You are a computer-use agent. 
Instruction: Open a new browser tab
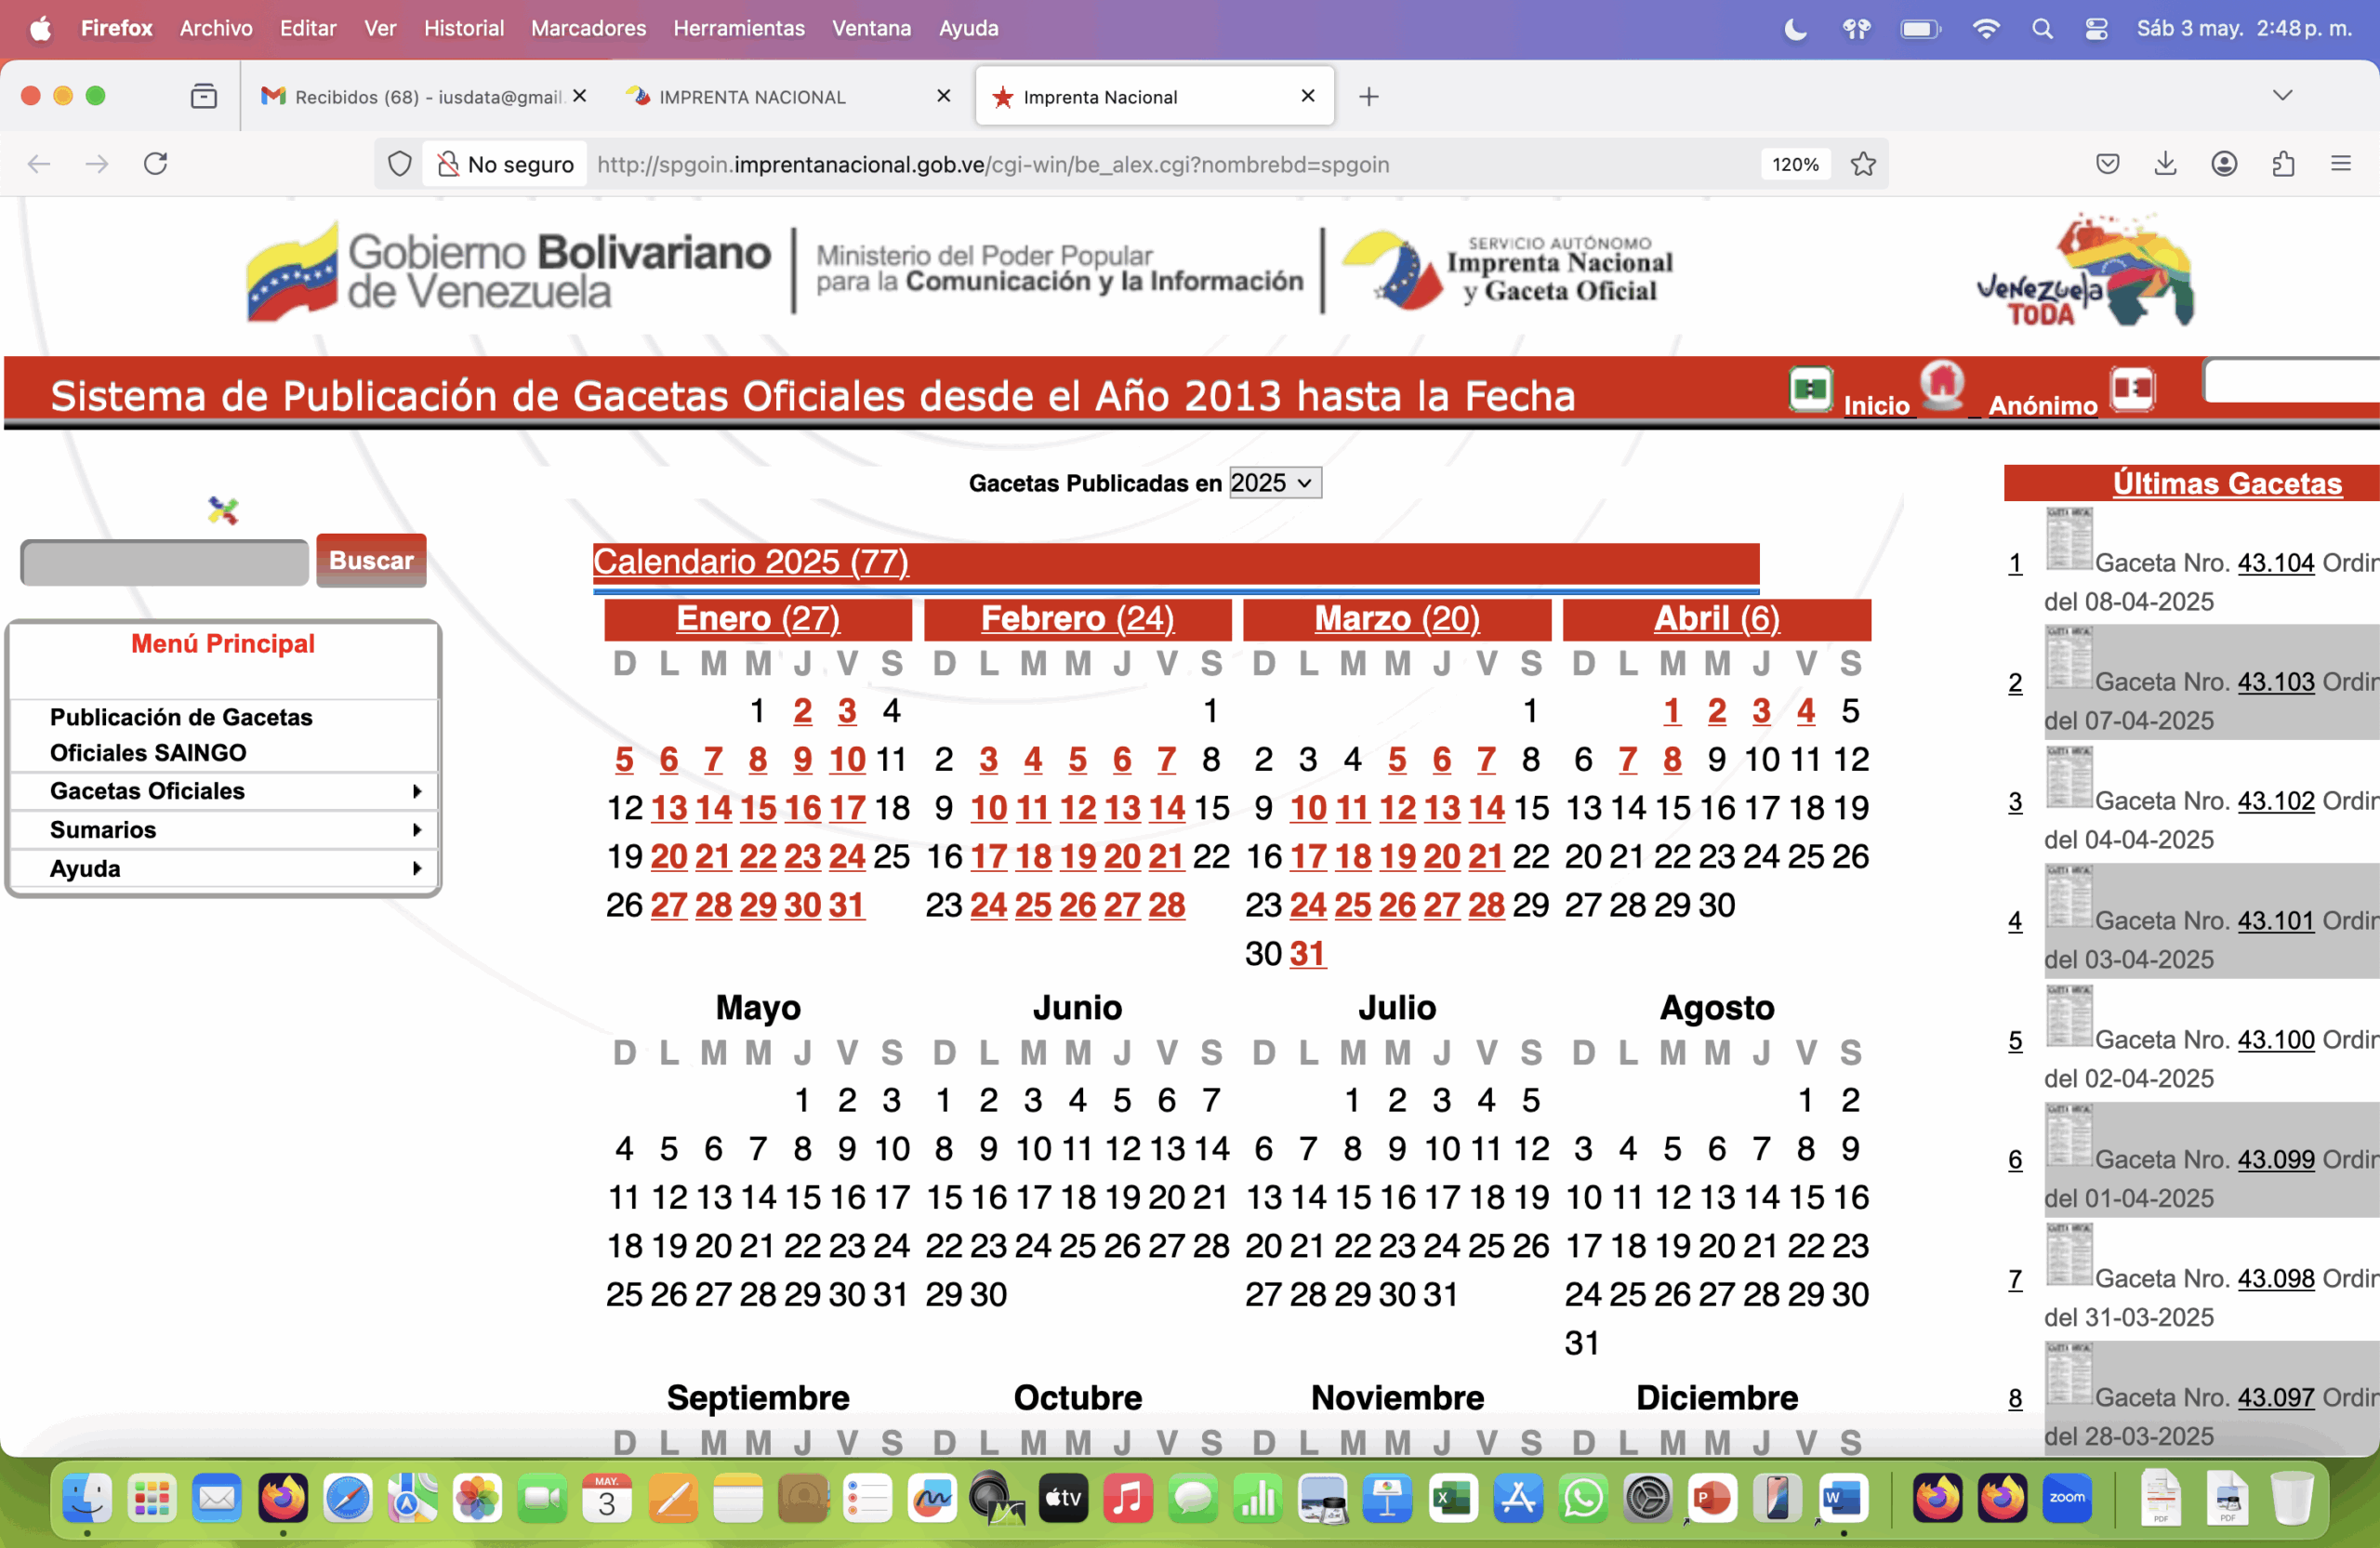pyautogui.click(x=1369, y=96)
